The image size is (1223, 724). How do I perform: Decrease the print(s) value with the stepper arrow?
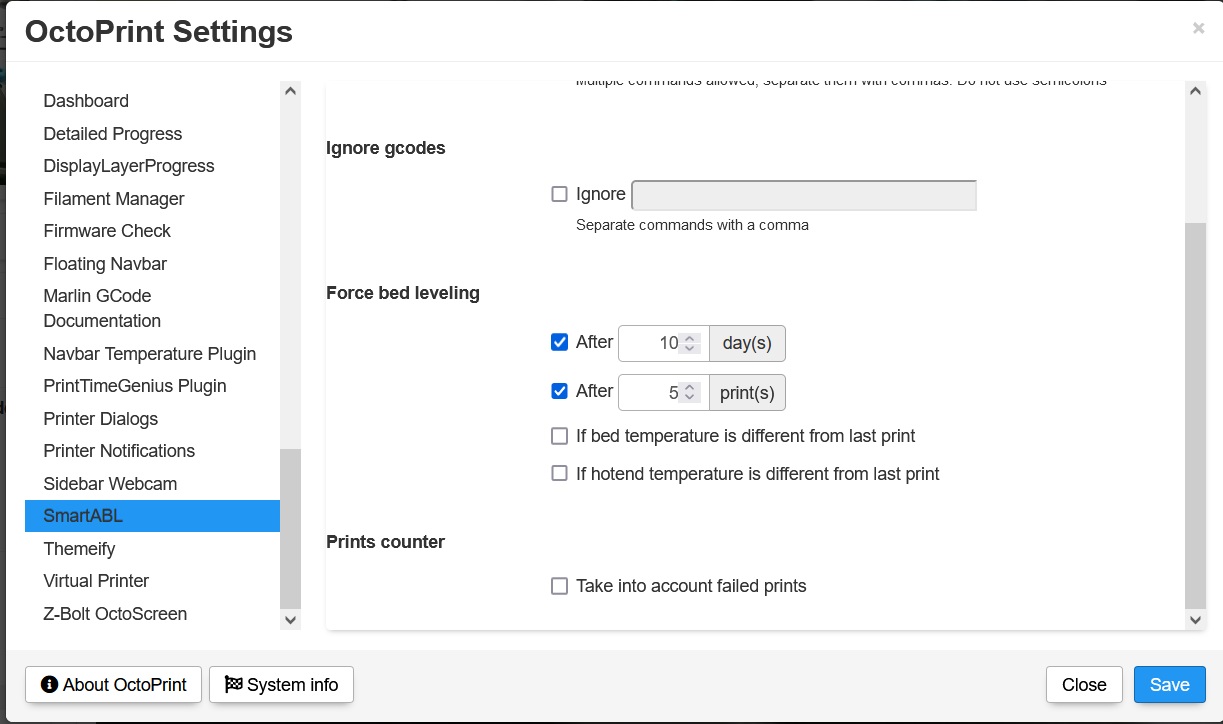click(688, 397)
